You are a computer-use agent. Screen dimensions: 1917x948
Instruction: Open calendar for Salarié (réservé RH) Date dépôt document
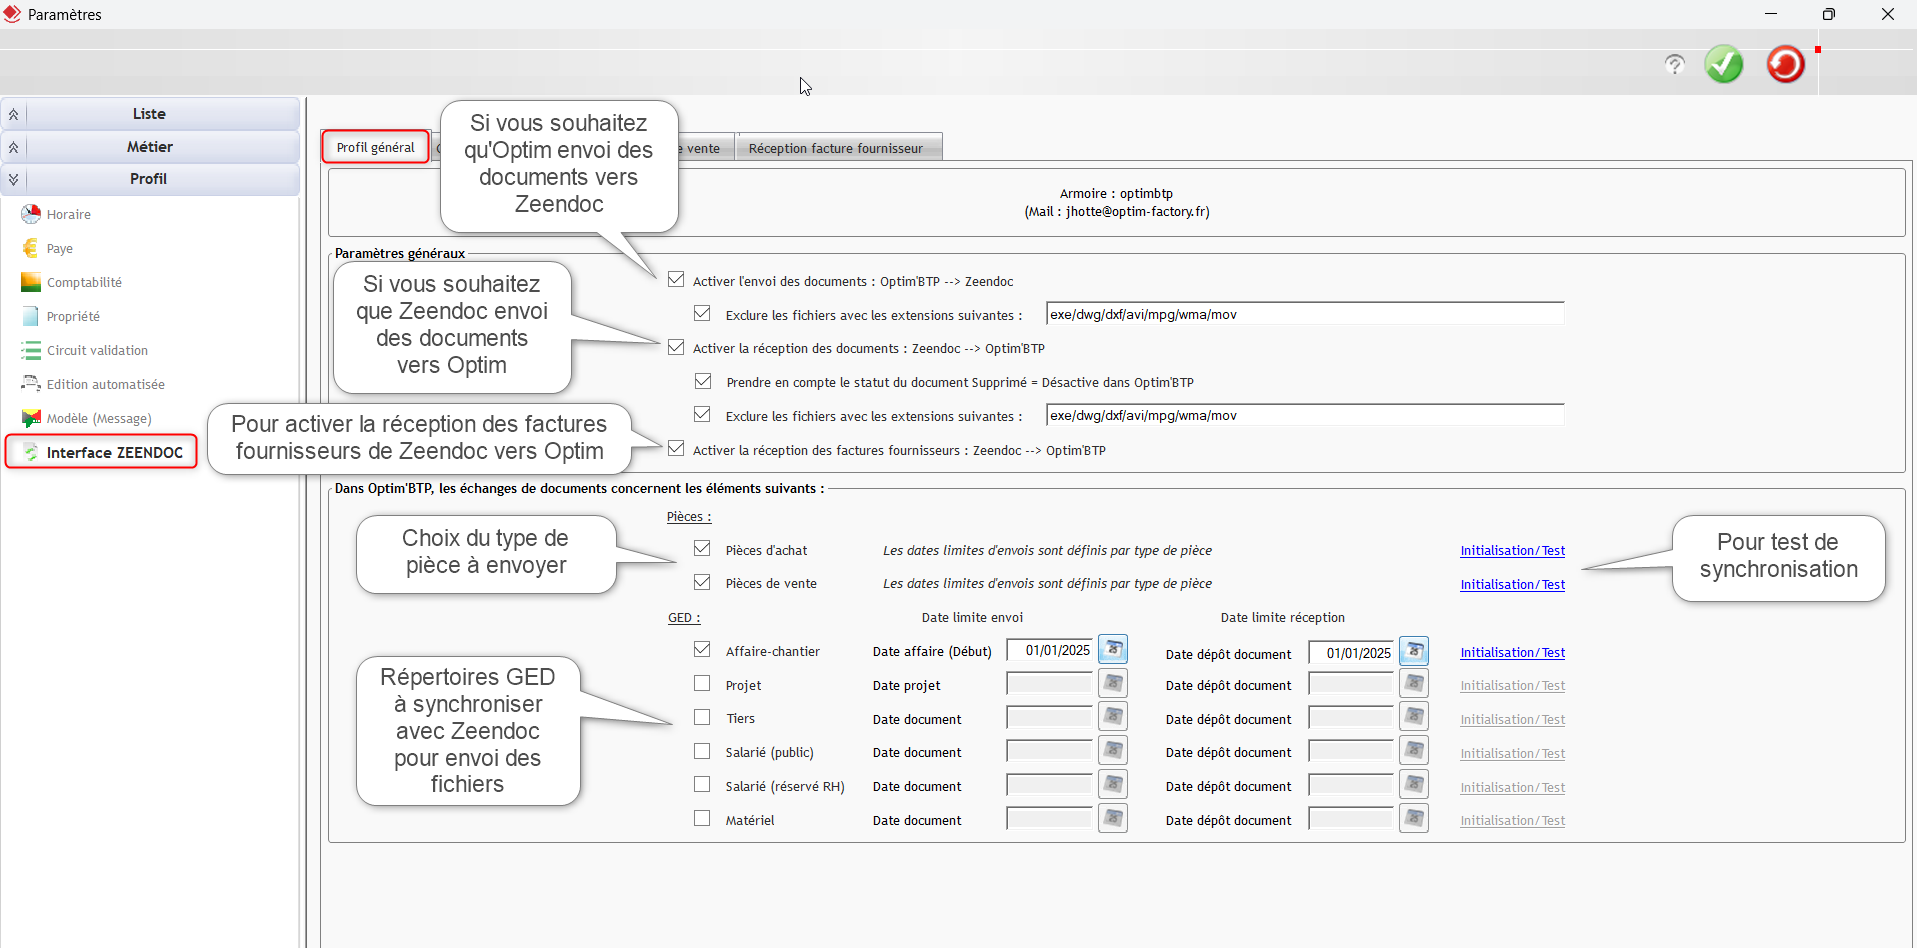[x=1414, y=785]
